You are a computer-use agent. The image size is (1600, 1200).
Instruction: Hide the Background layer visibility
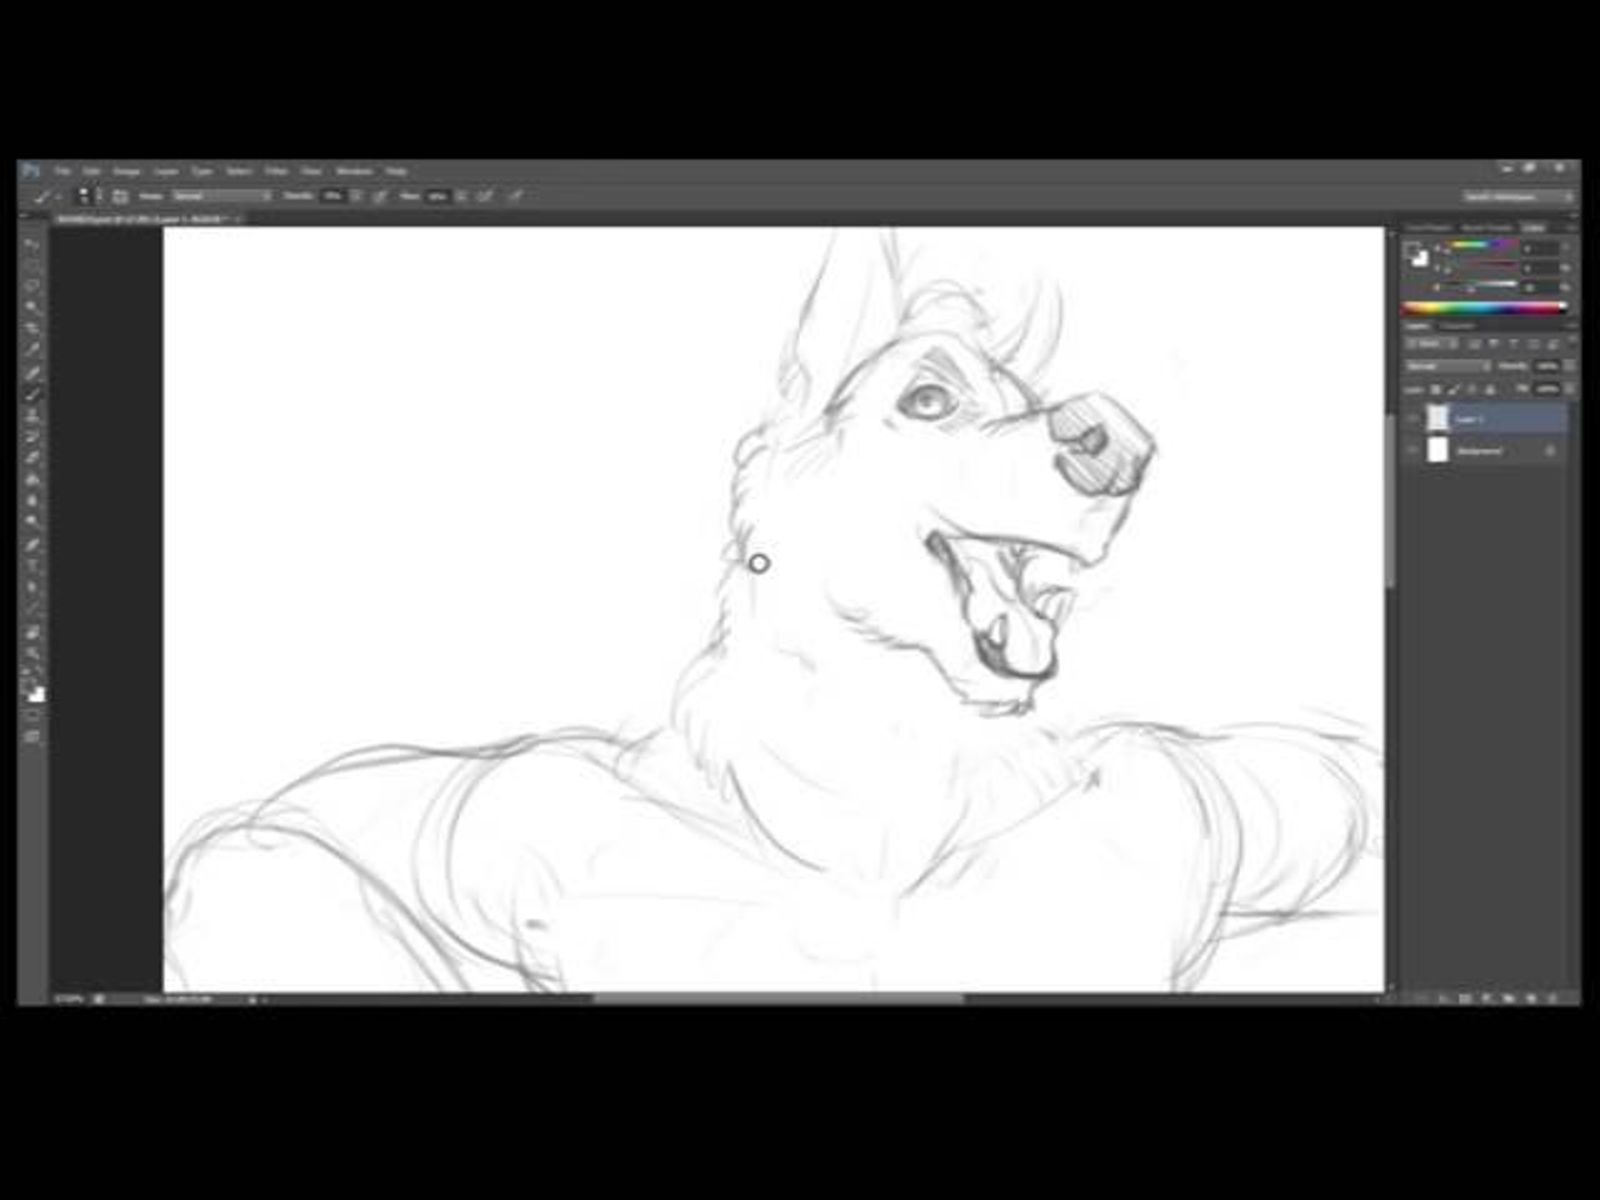pyautogui.click(x=1412, y=451)
